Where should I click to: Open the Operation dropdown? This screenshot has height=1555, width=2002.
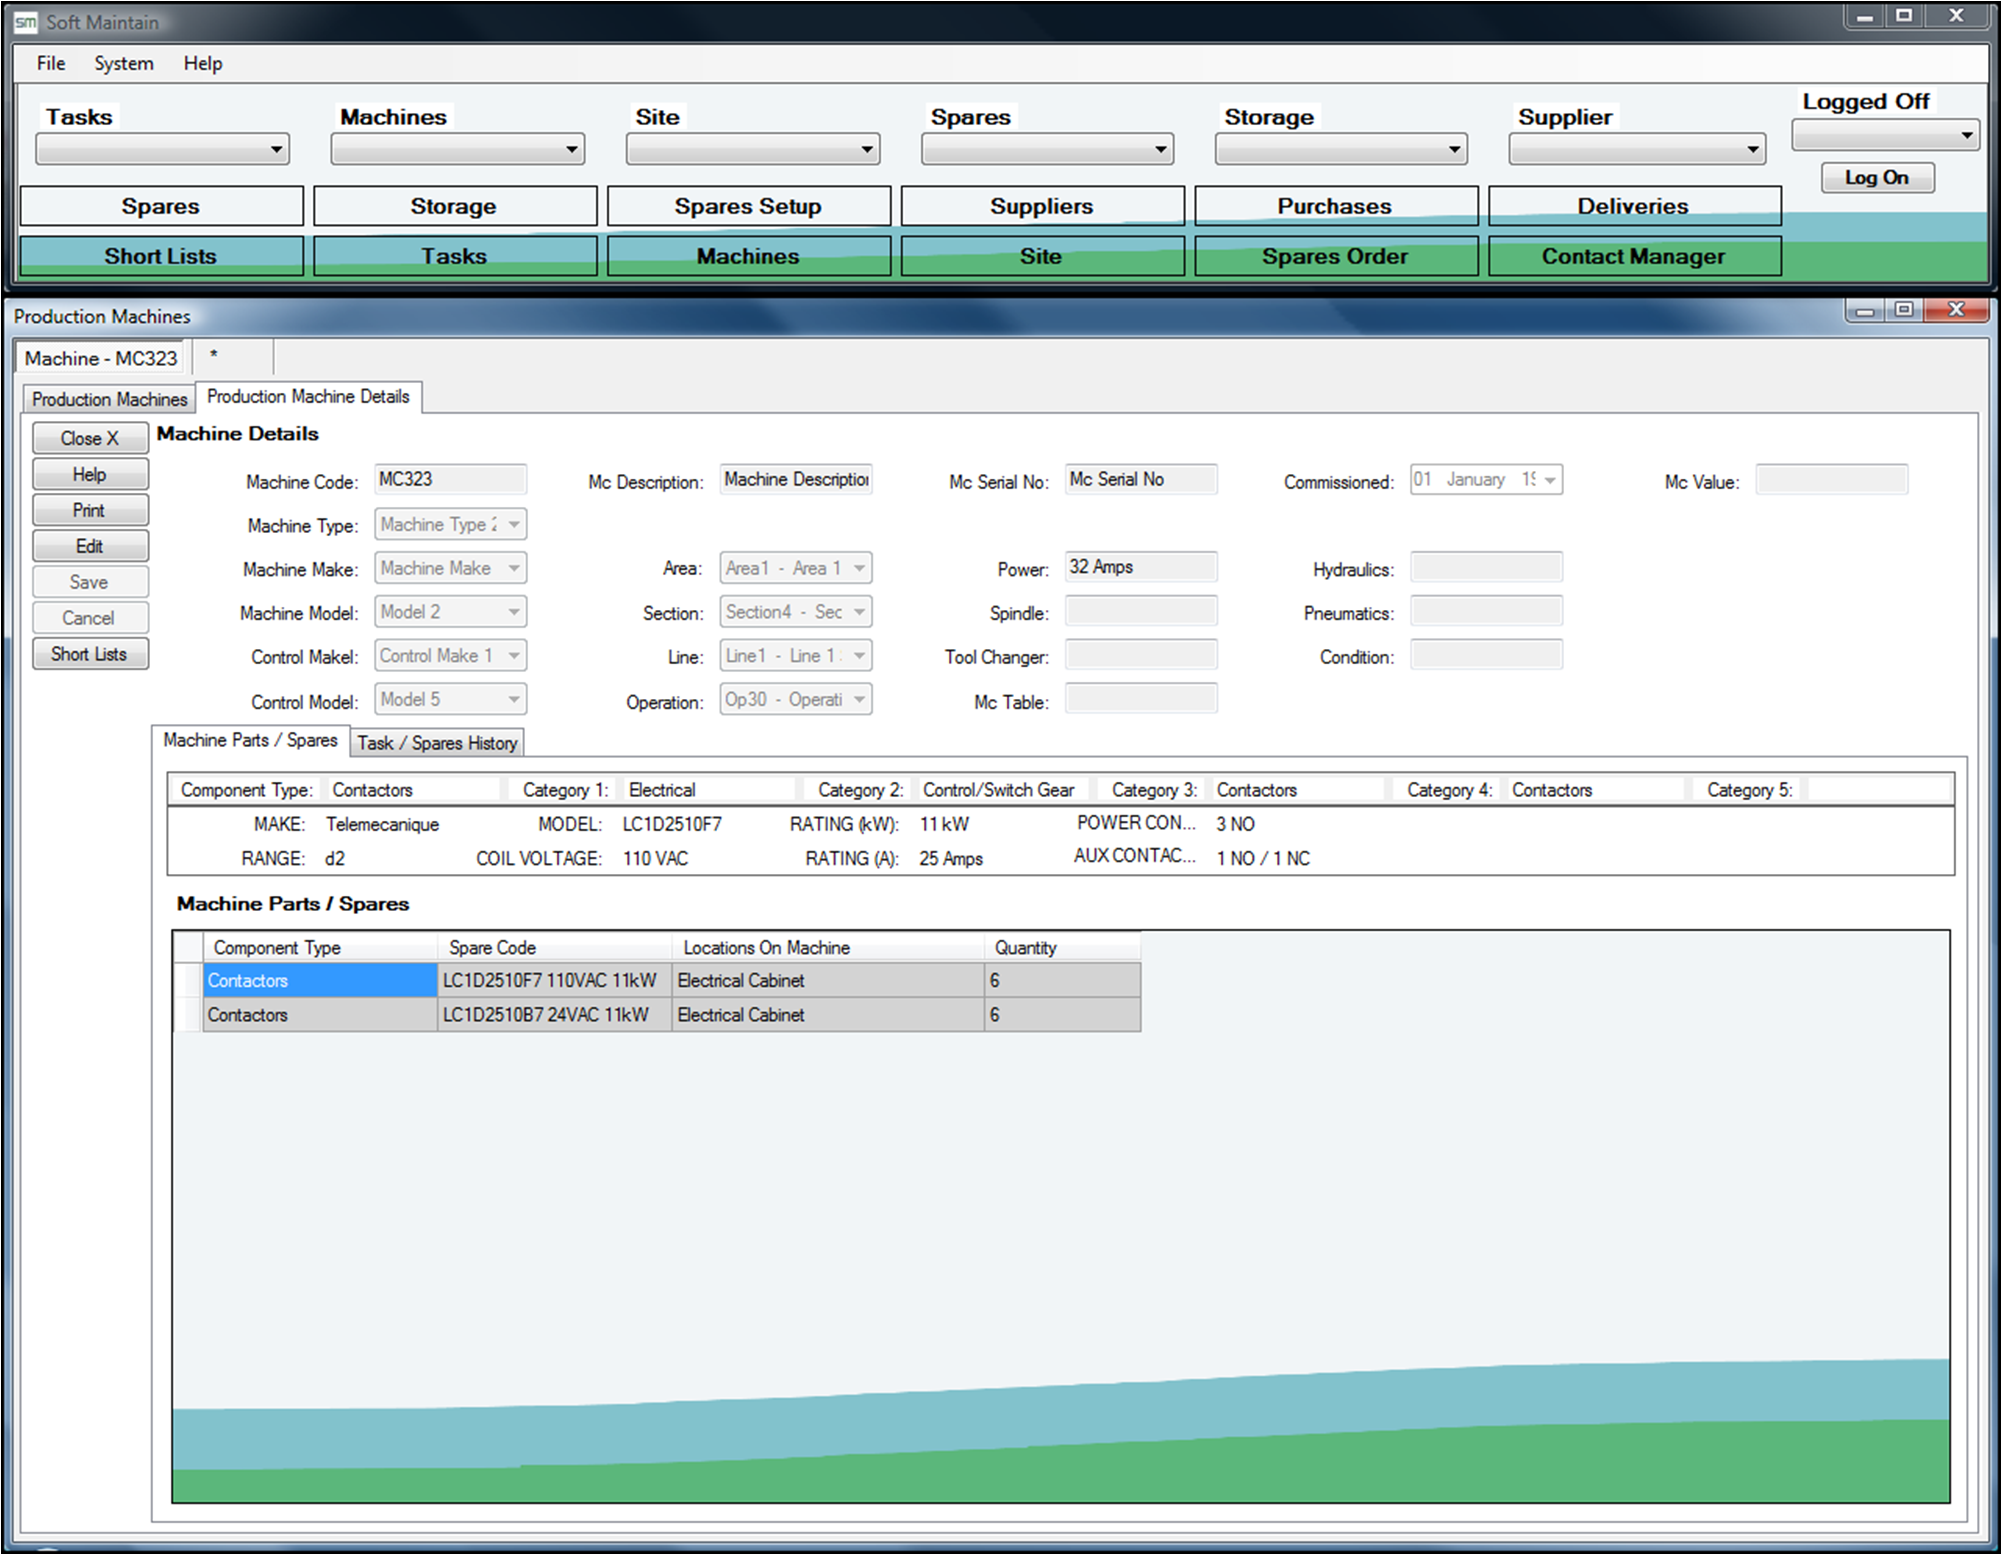[796, 699]
